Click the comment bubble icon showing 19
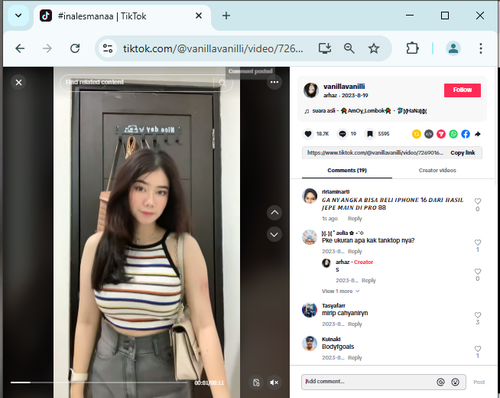Screen dimensions: 500x398 [342, 134]
